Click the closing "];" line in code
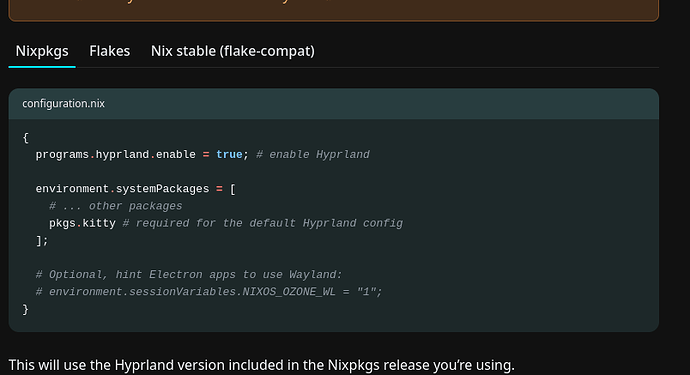Screen dimensions: 690x375 coord(42,240)
